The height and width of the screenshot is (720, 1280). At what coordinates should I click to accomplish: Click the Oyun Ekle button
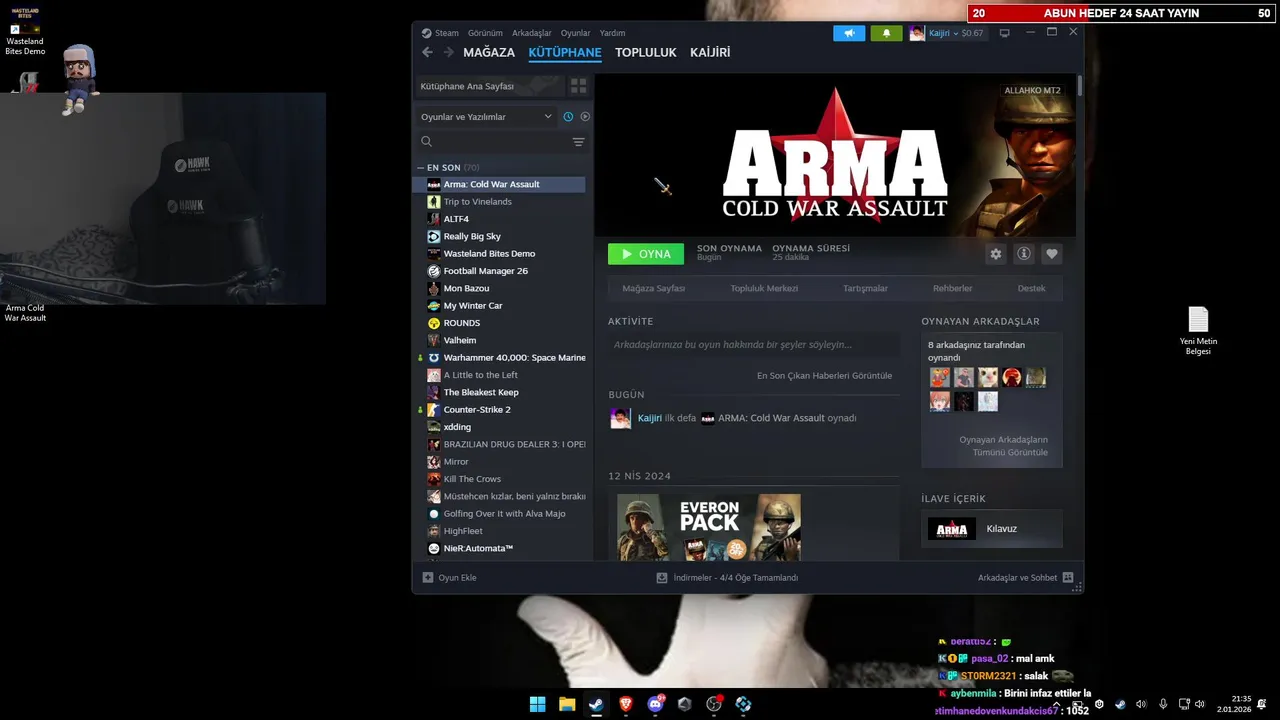[449, 578]
